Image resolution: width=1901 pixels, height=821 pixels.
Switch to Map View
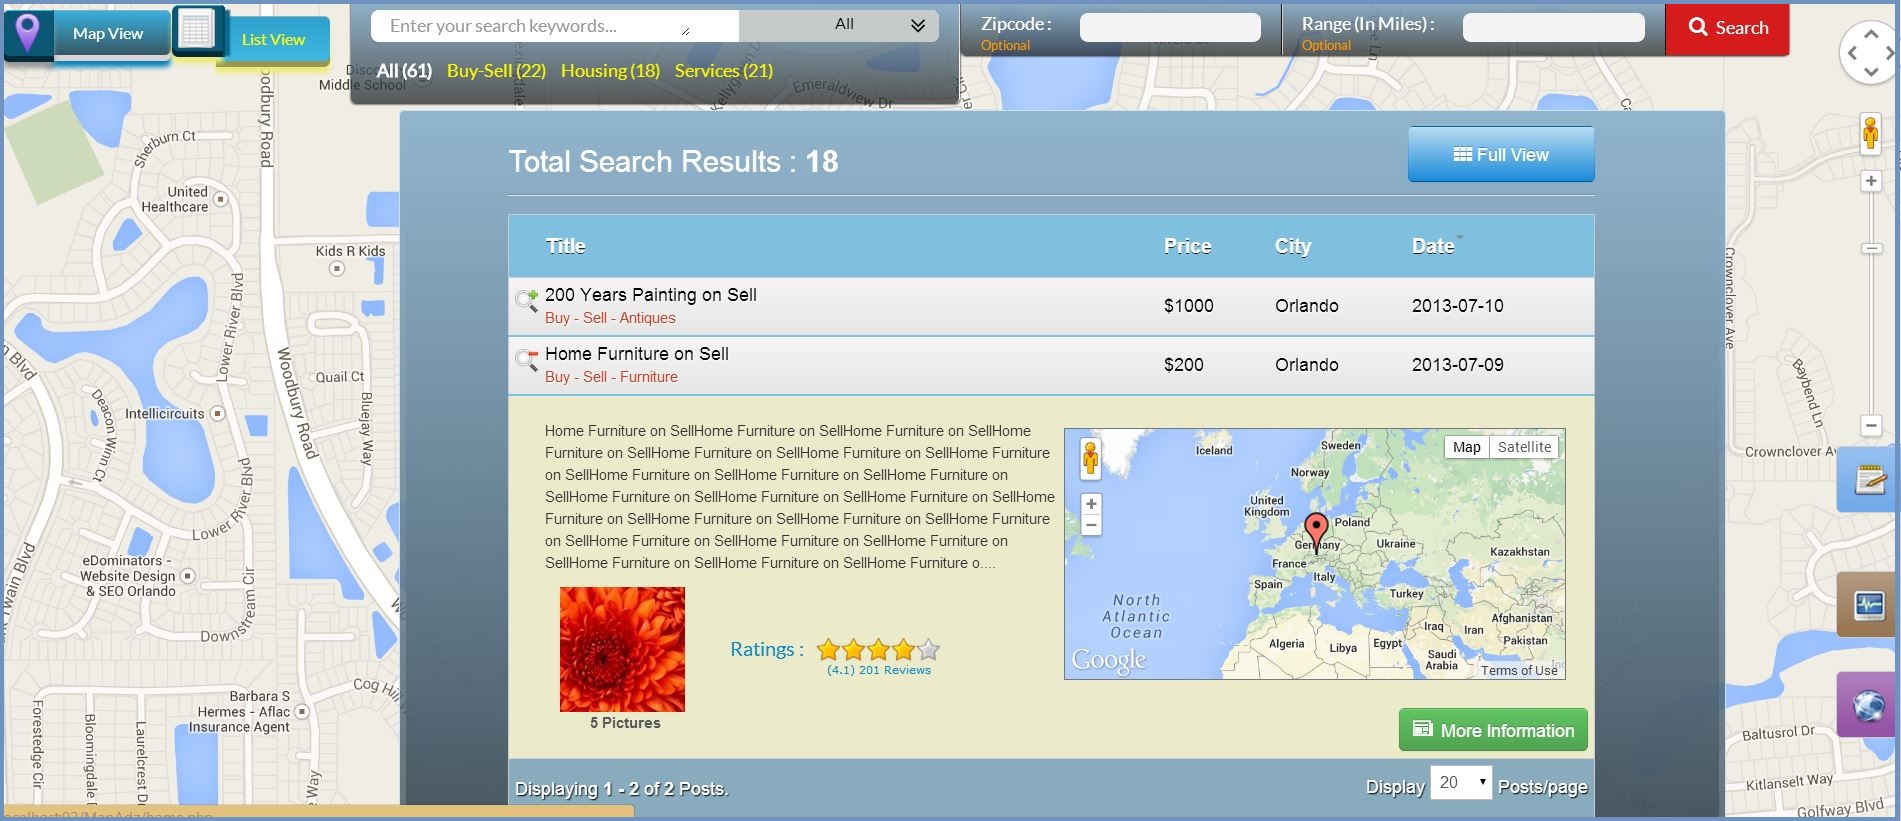pos(108,33)
